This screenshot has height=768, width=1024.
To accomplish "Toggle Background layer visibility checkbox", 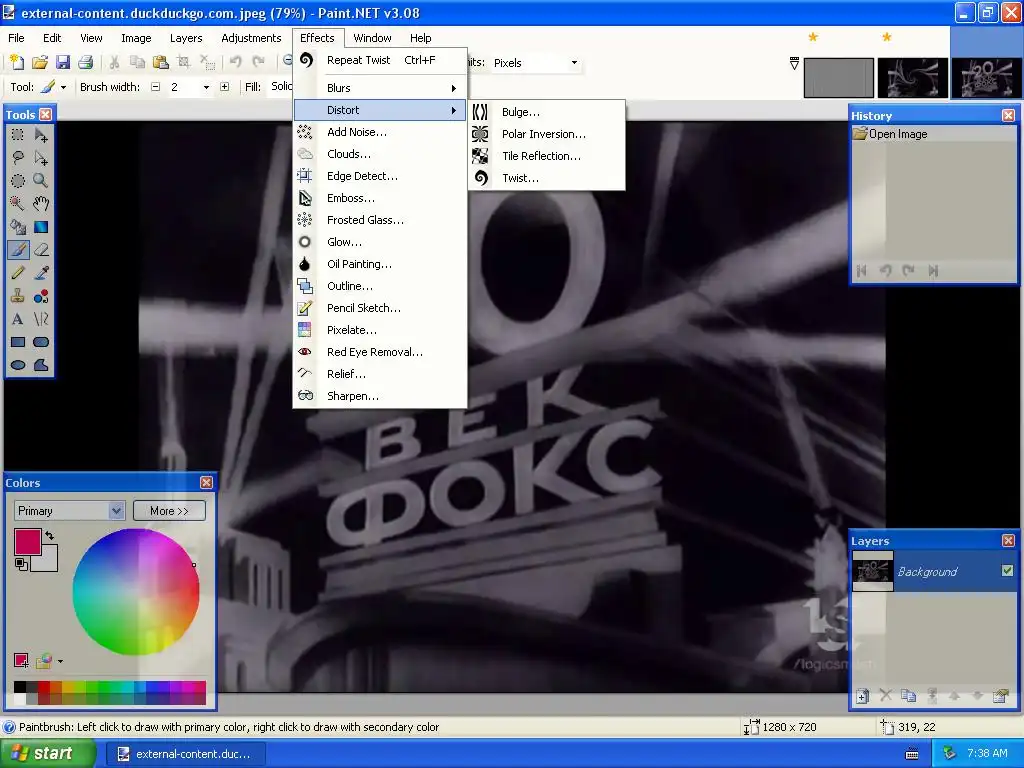I will (x=1007, y=571).
